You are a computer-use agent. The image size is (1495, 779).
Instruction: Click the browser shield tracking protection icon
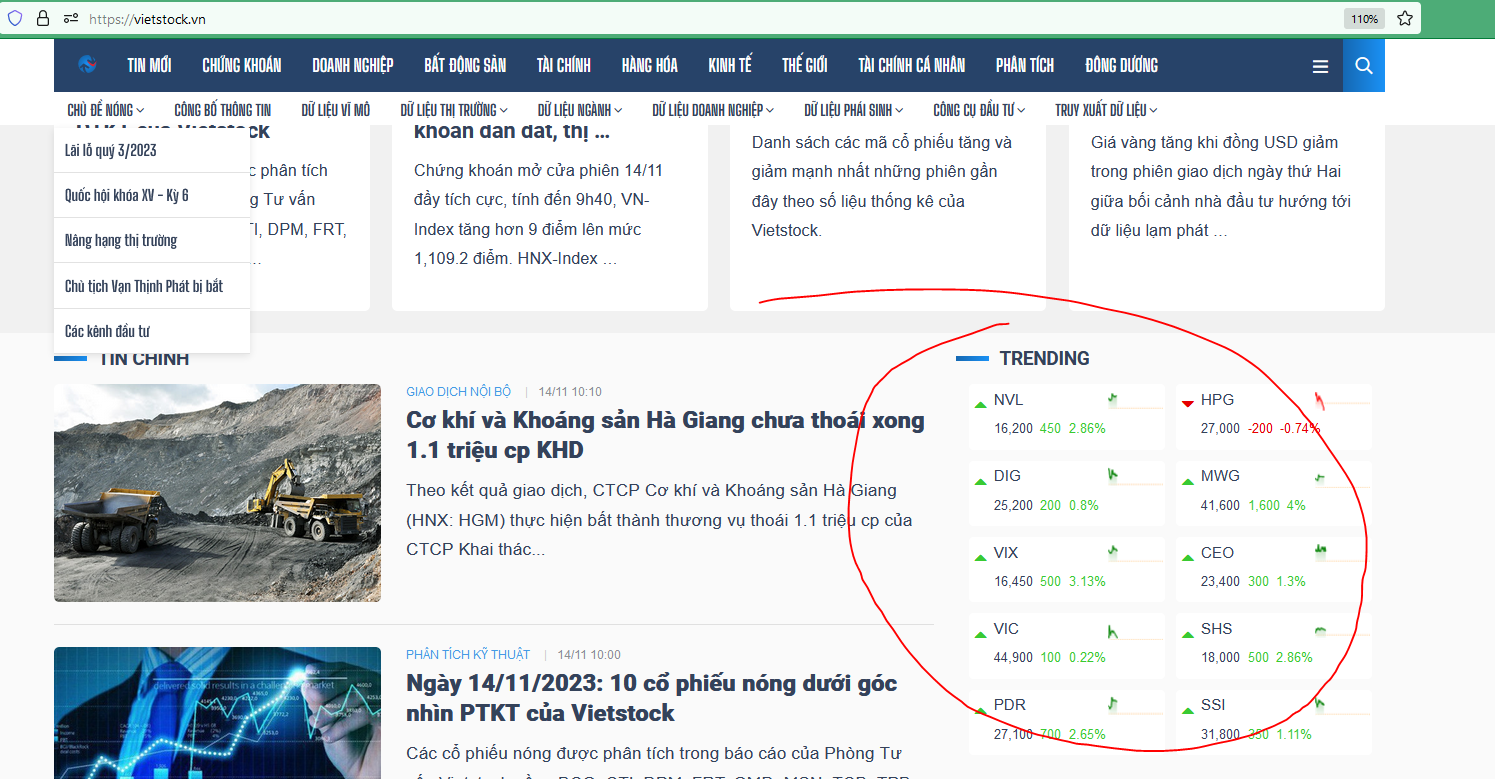point(15,18)
